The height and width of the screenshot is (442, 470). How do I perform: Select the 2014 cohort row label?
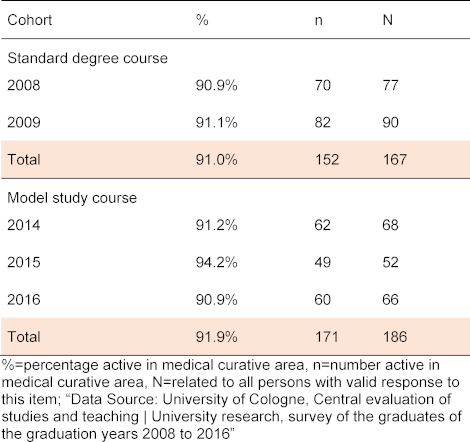tap(24, 225)
